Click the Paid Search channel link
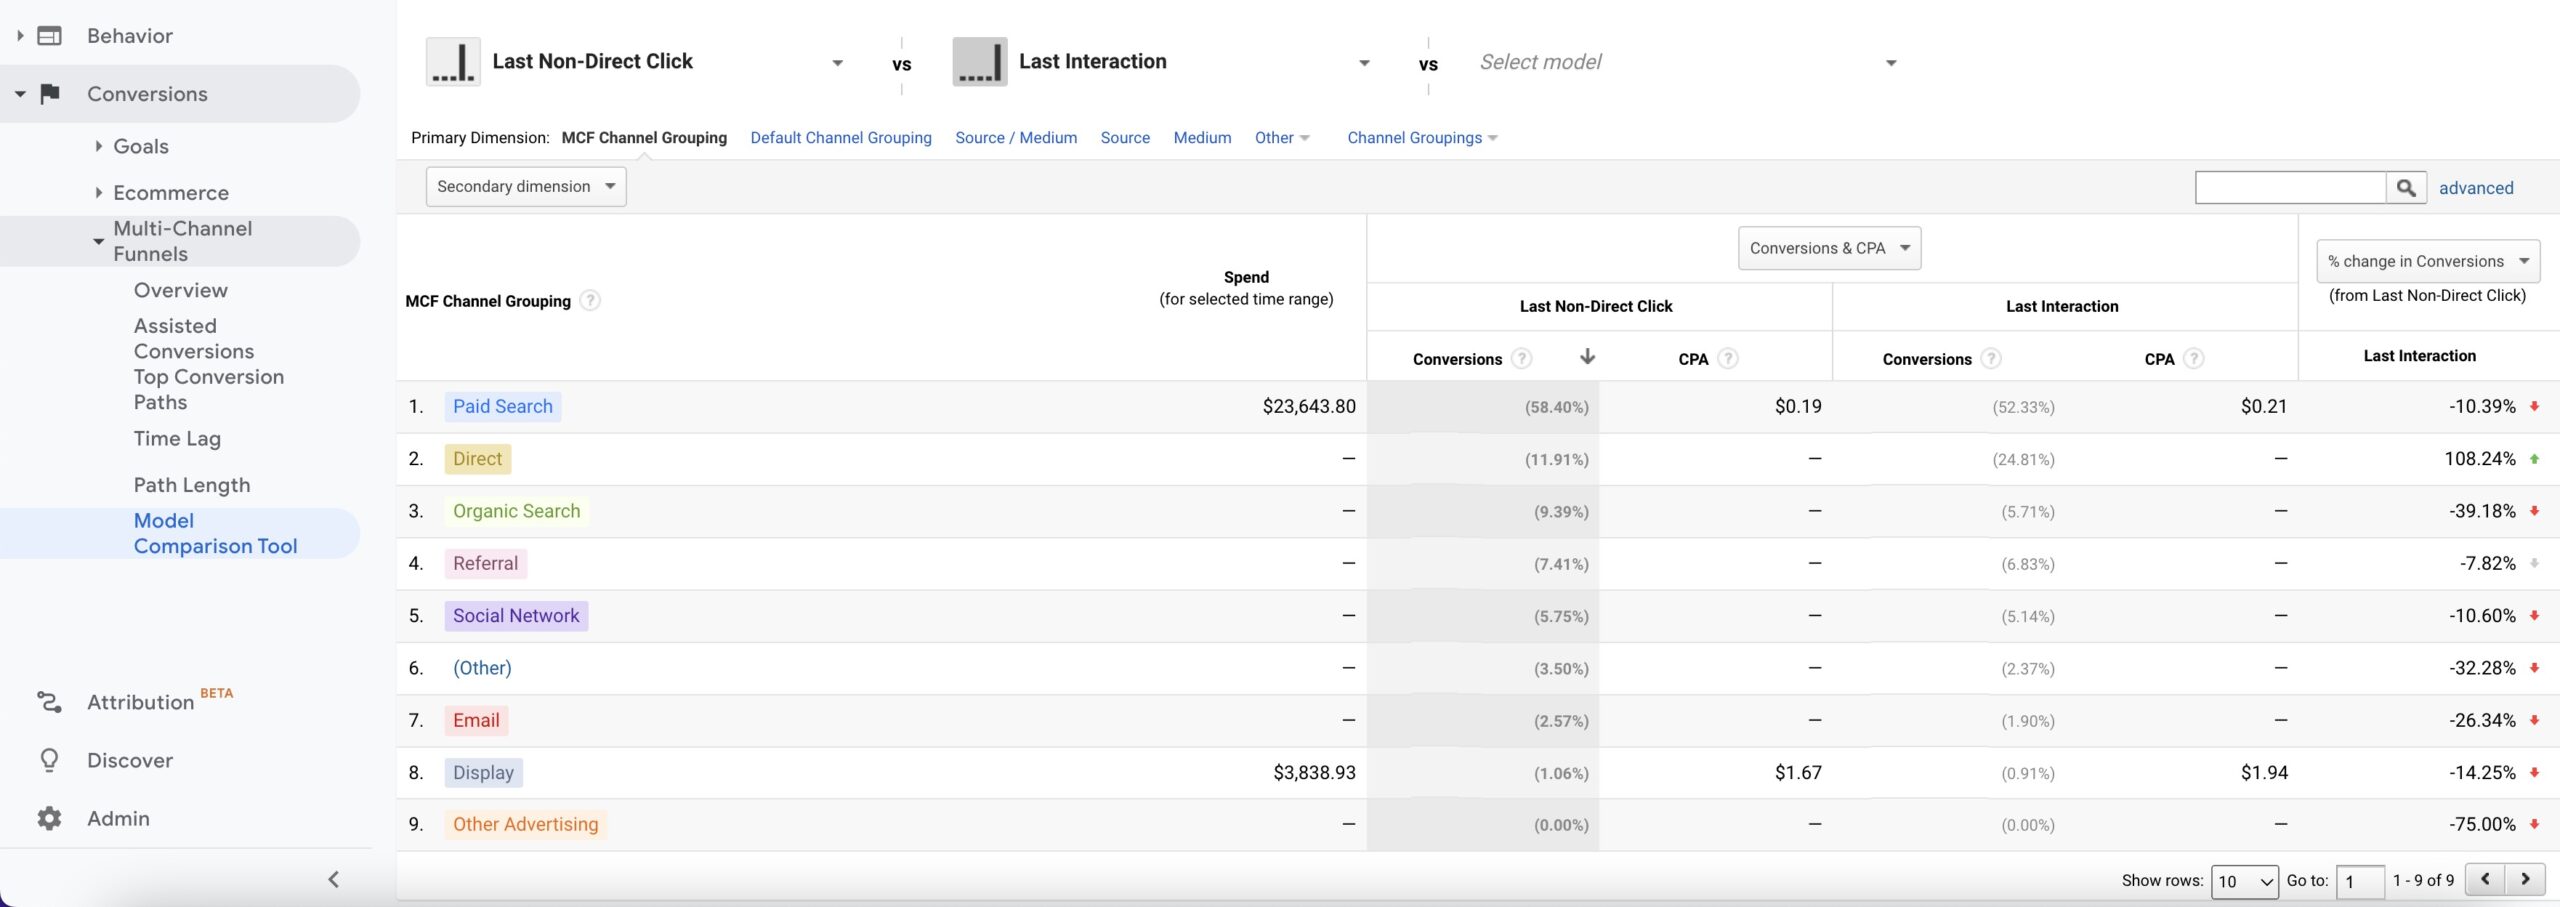Screen dimensions: 2560x907 pyautogui.click(x=502, y=406)
